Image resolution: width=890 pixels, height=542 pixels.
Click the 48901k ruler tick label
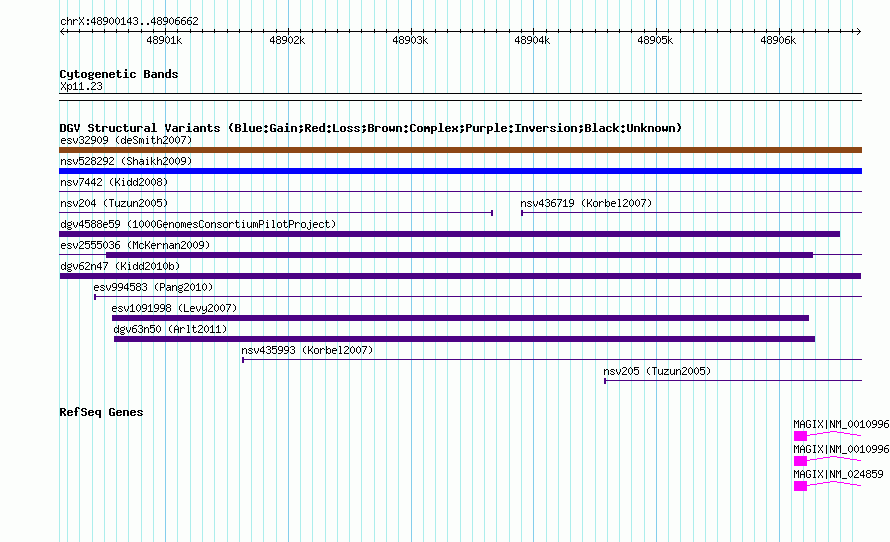[164, 40]
